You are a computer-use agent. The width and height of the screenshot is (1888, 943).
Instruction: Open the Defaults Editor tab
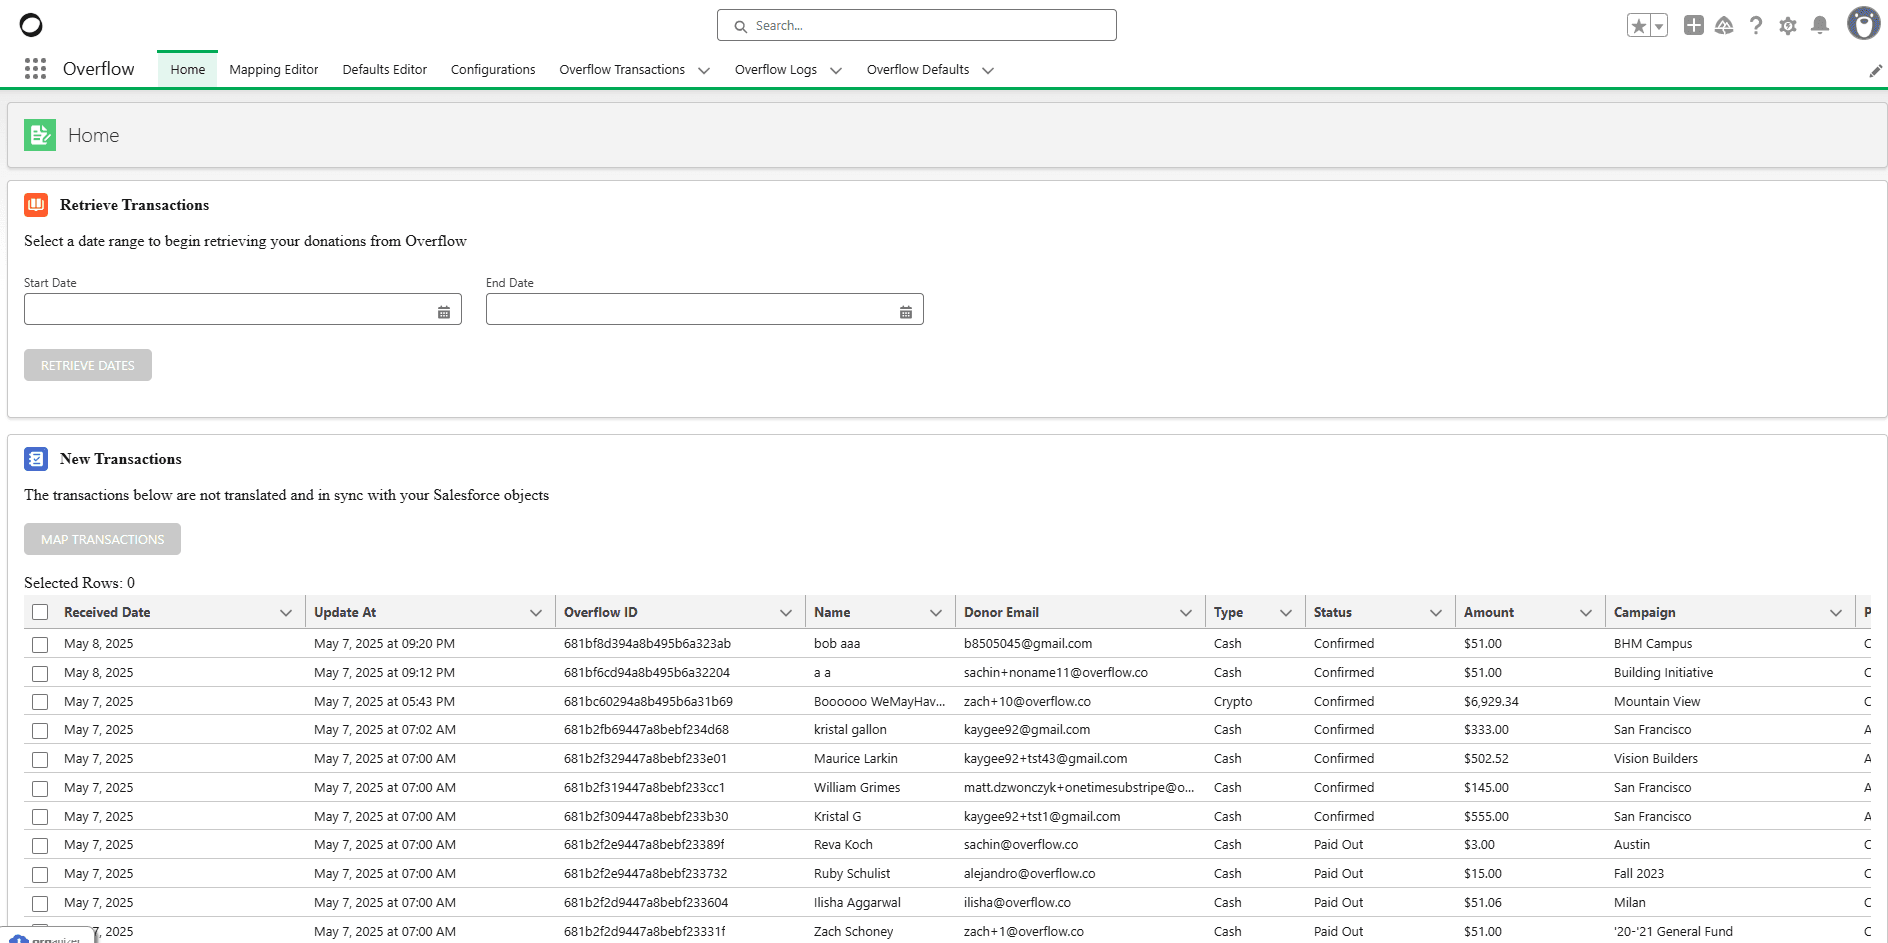pos(385,69)
